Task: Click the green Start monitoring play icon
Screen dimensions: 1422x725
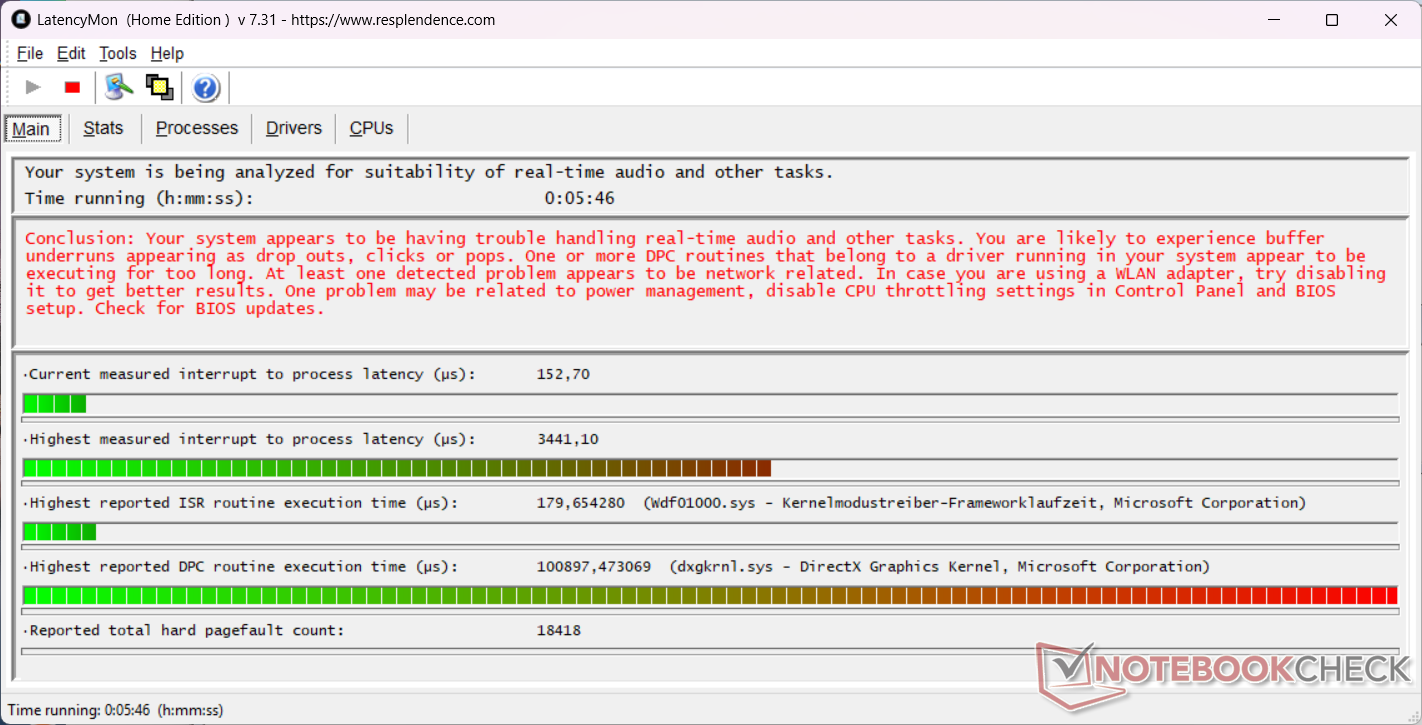Action: 33,88
